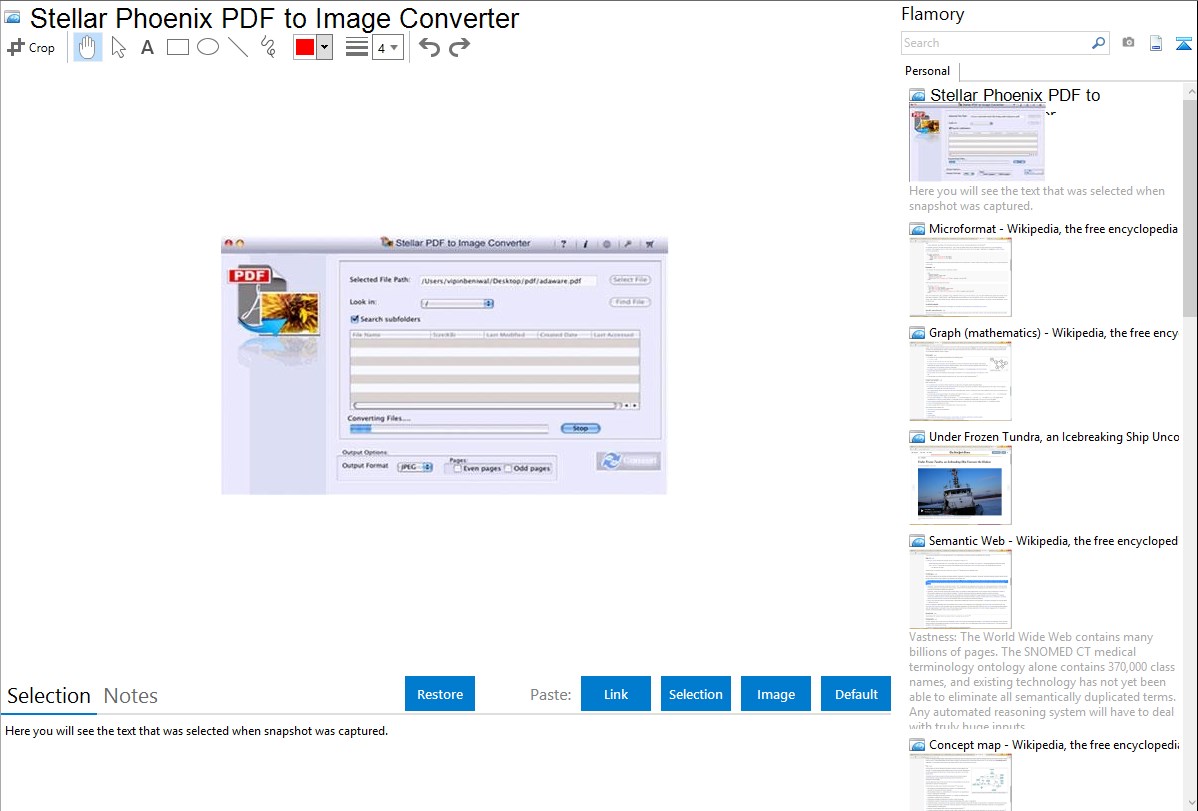Toggle Even pages checkbox in screenshot
Image resolution: width=1198 pixels, height=811 pixels.
tap(457, 469)
